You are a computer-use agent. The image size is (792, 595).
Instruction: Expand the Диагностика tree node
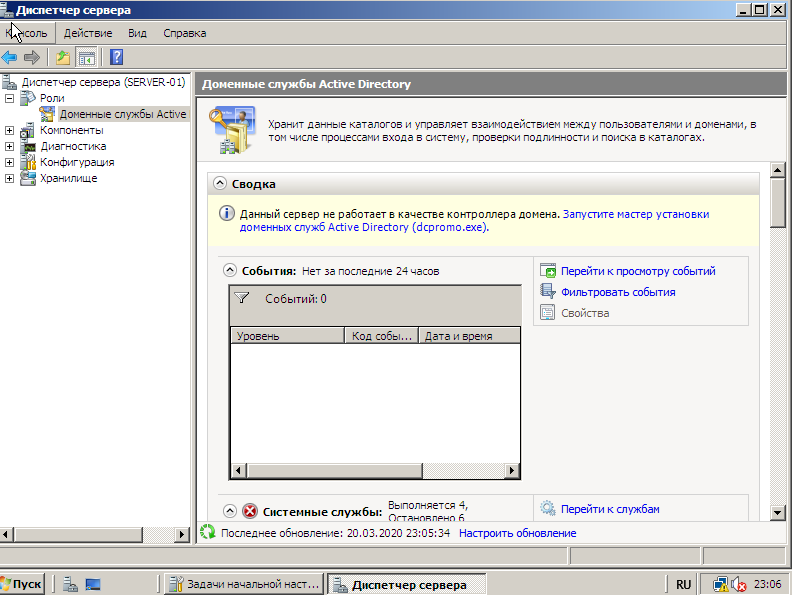[9, 146]
